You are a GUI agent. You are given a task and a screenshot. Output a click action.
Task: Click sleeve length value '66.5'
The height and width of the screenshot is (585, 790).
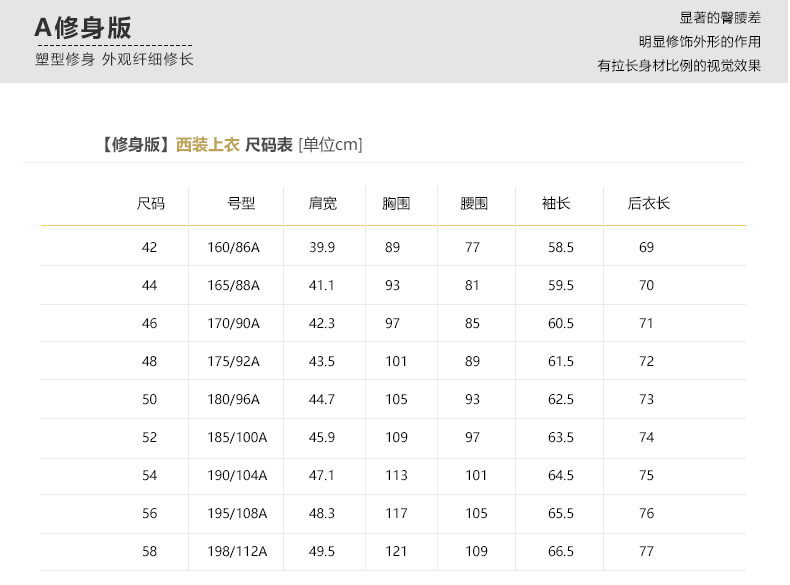pyautogui.click(x=561, y=551)
